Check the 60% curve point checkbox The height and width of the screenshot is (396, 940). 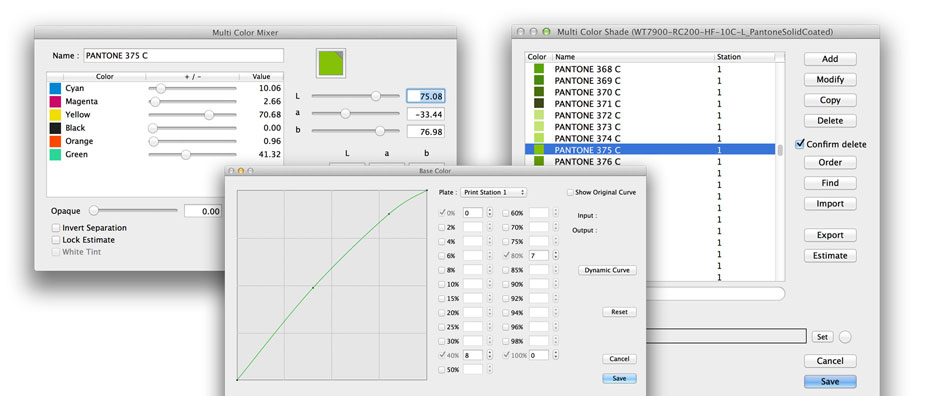(x=505, y=213)
